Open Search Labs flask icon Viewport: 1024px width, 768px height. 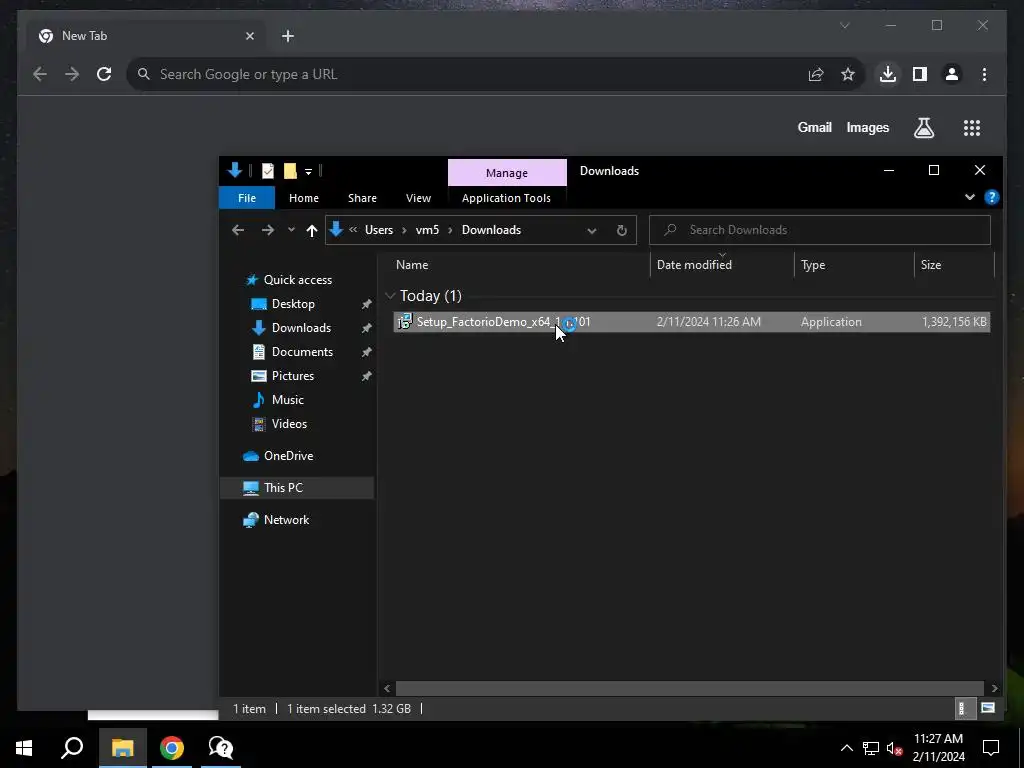click(x=923, y=128)
